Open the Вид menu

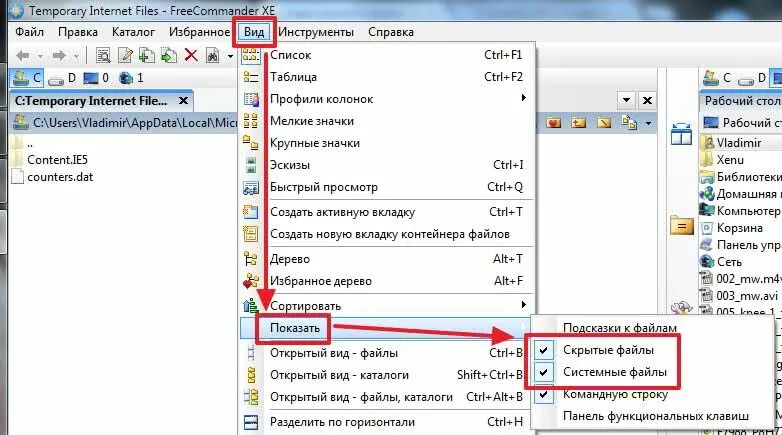coord(254,32)
